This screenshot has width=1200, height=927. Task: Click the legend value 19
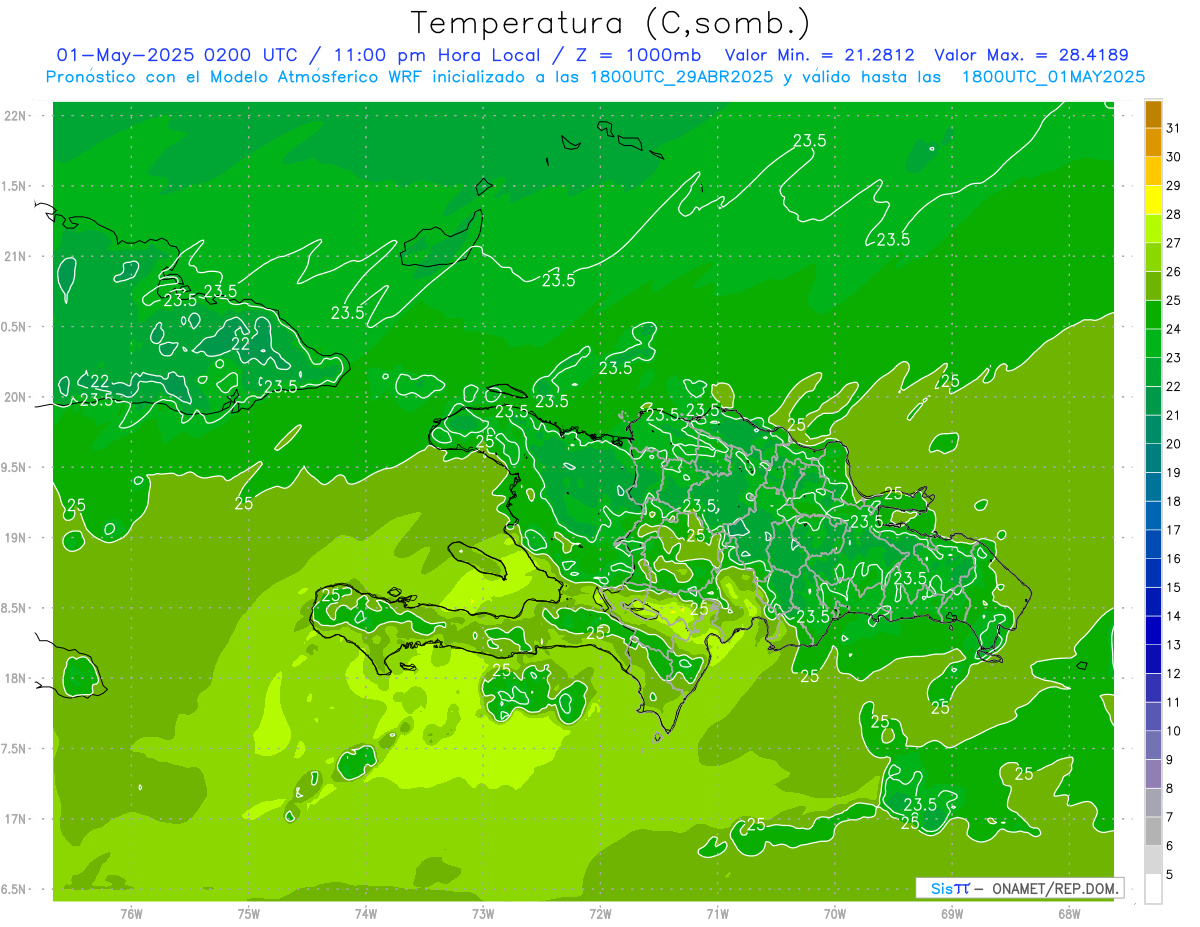coord(1173,473)
